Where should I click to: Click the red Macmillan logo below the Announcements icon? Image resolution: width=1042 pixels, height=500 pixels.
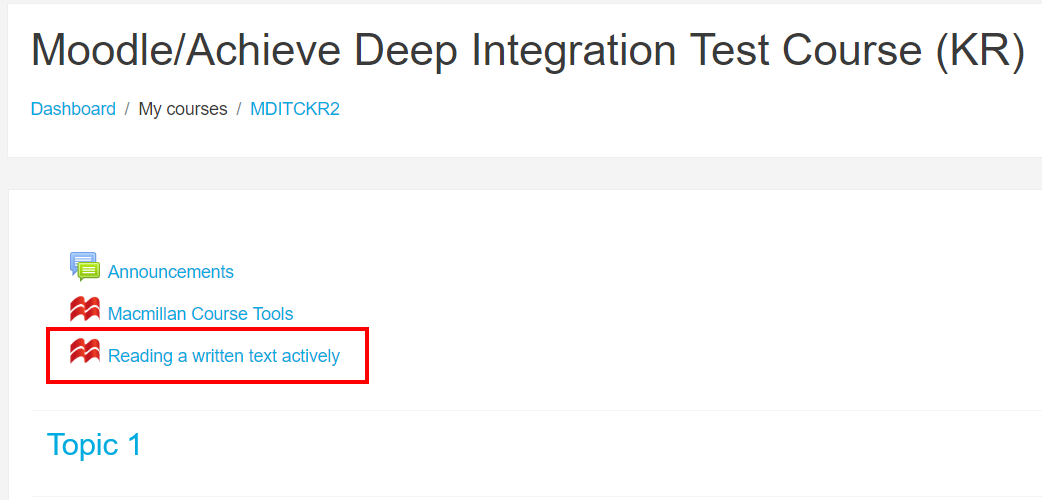click(84, 310)
